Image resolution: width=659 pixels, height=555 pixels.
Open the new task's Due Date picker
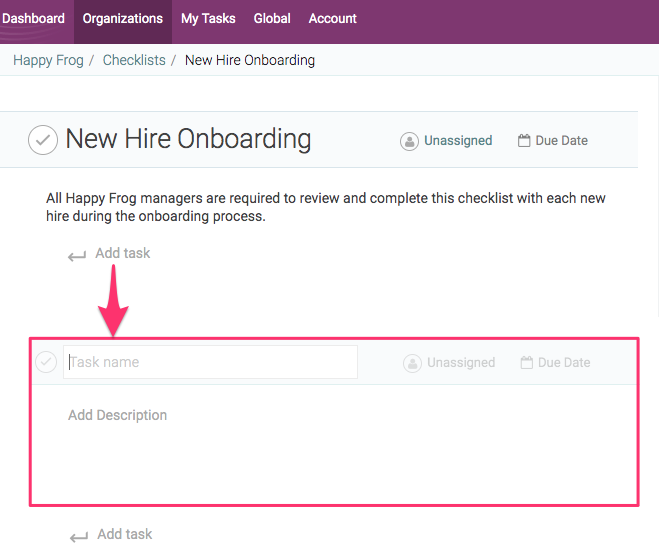(564, 363)
